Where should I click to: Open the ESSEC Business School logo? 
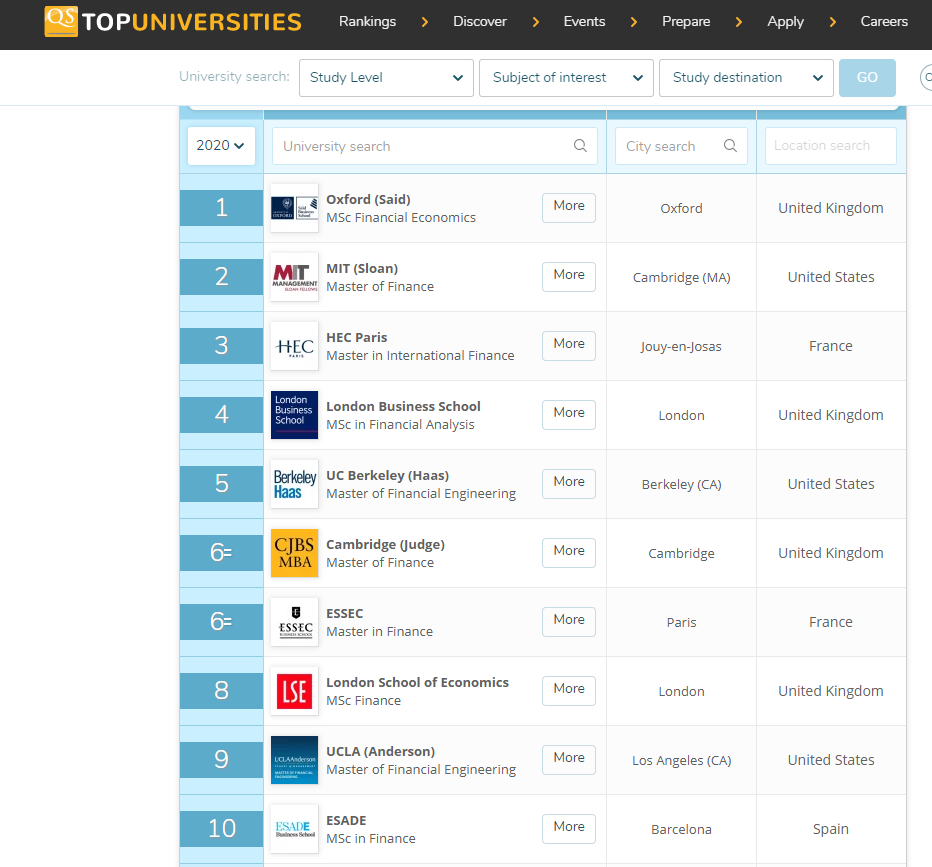(x=294, y=622)
